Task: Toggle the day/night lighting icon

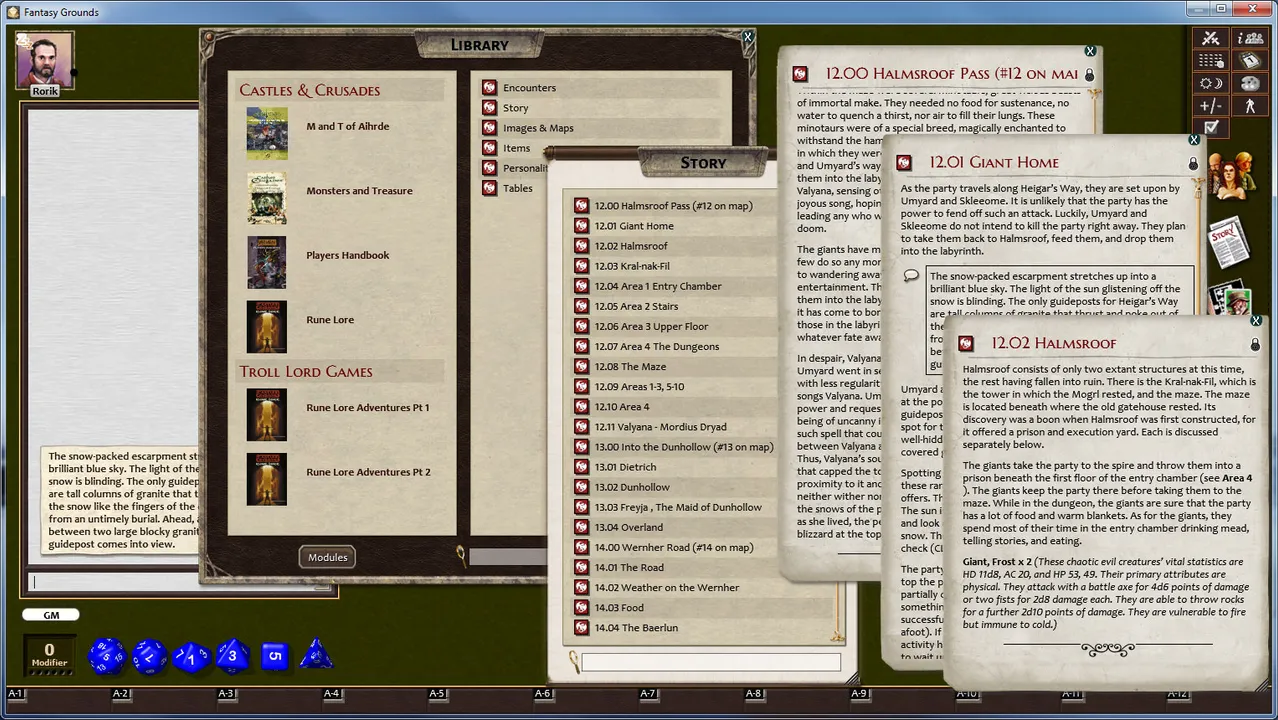Action: click(1211, 83)
